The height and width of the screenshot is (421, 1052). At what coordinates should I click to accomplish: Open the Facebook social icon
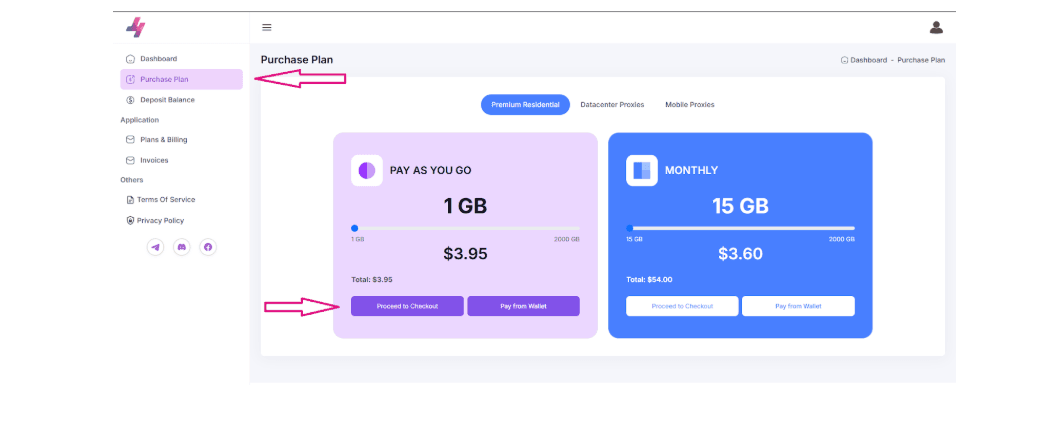tap(208, 247)
